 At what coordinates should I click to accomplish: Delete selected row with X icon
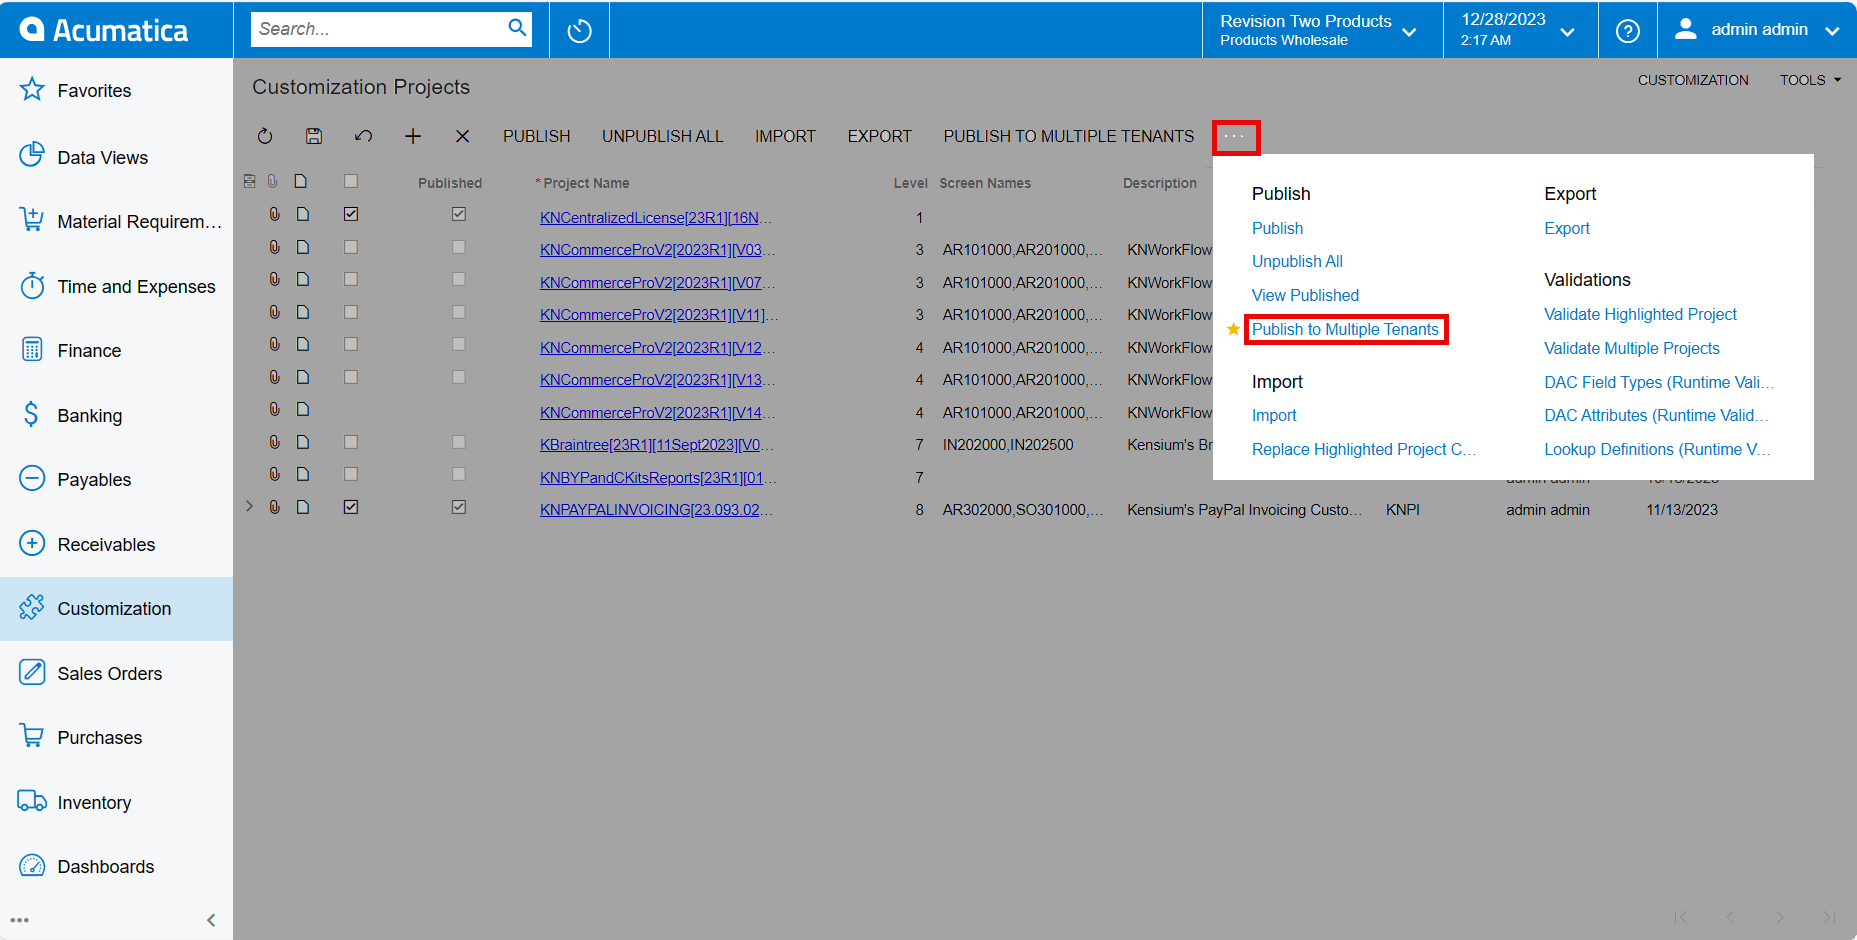[462, 136]
